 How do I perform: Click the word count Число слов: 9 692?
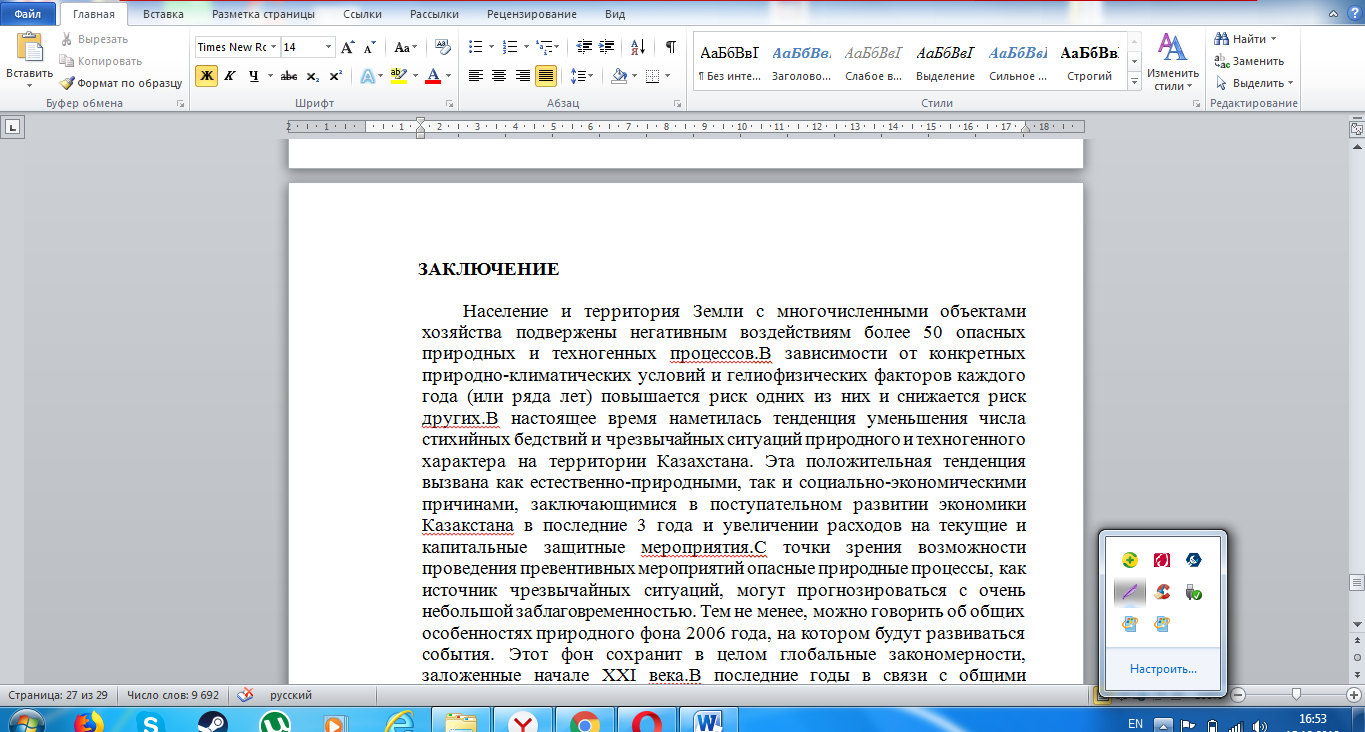pos(175,695)
